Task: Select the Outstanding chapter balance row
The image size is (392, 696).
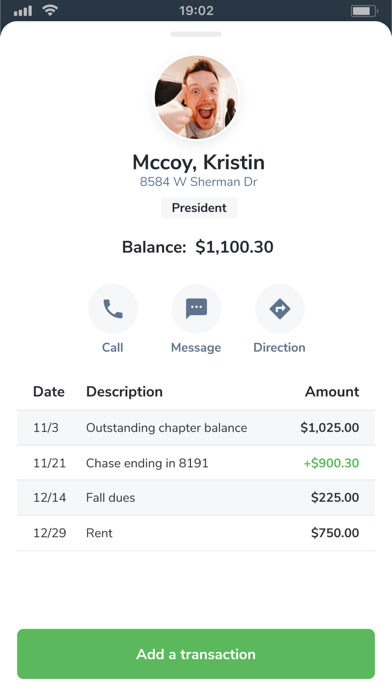Action: point(196,428)
